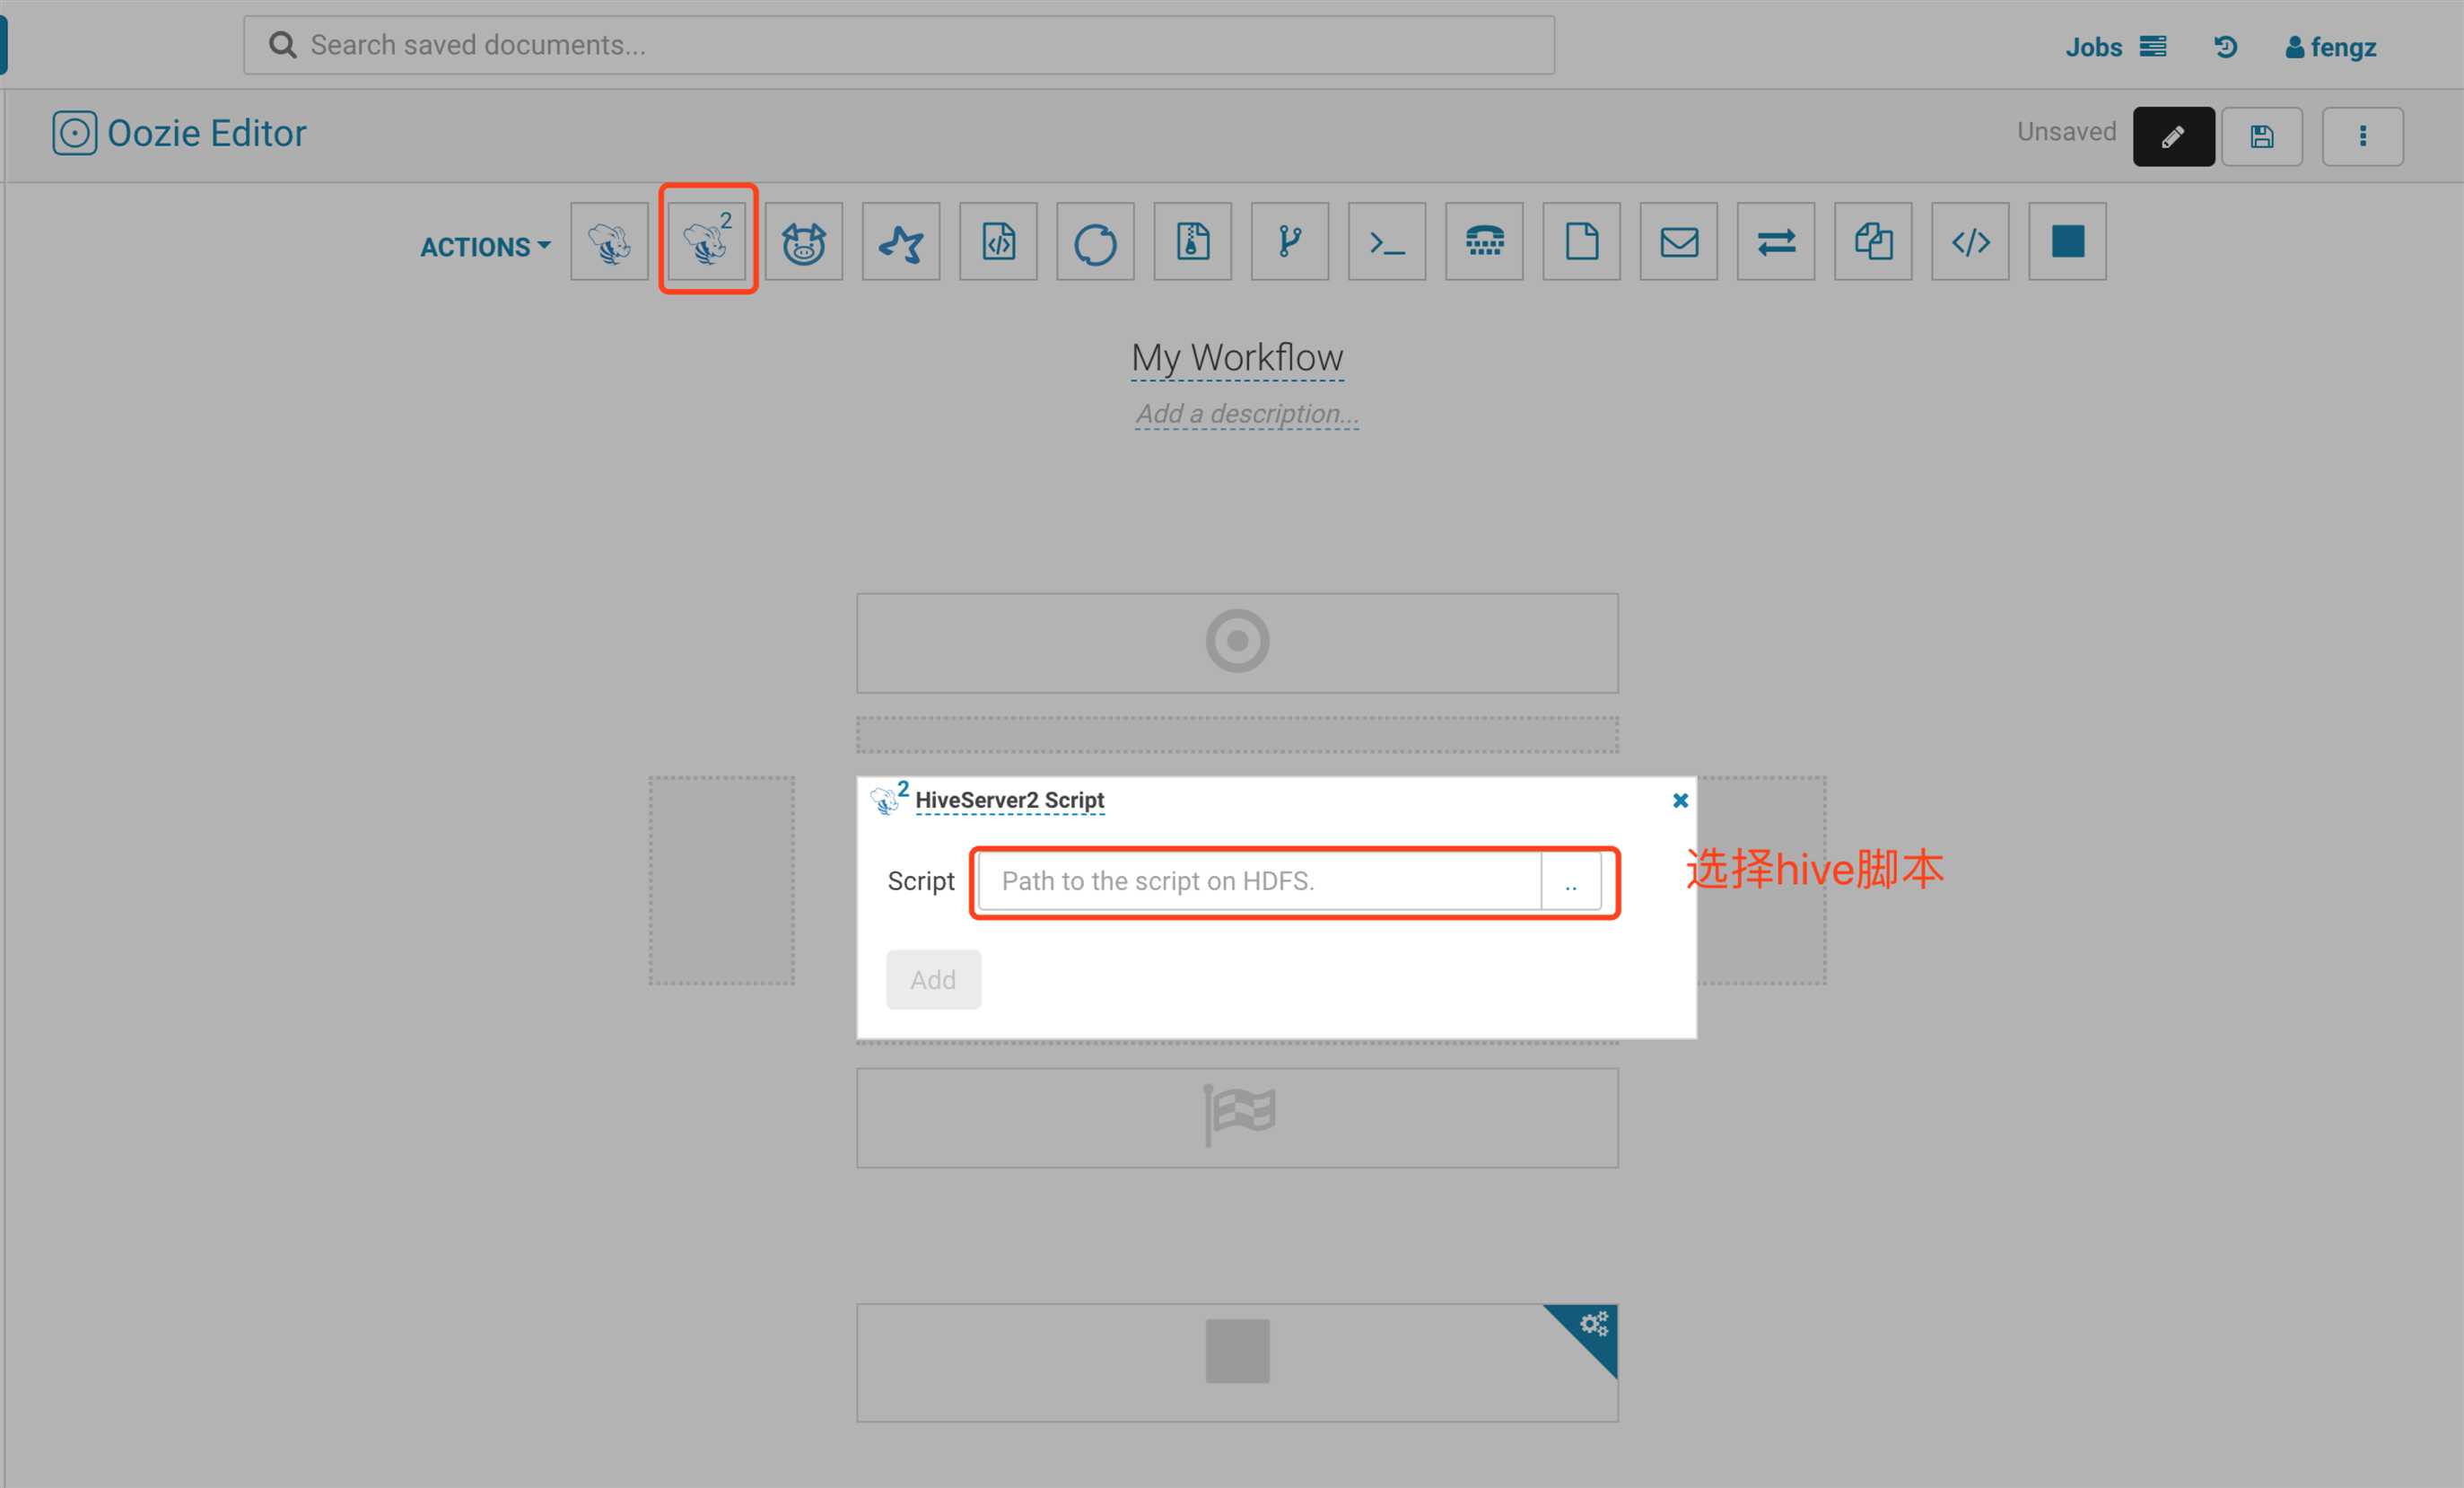Viewport: 2464px width, 1488px height.
Task: Select the HDFS Fs action icon
Action: click(x=1581, y=241)
